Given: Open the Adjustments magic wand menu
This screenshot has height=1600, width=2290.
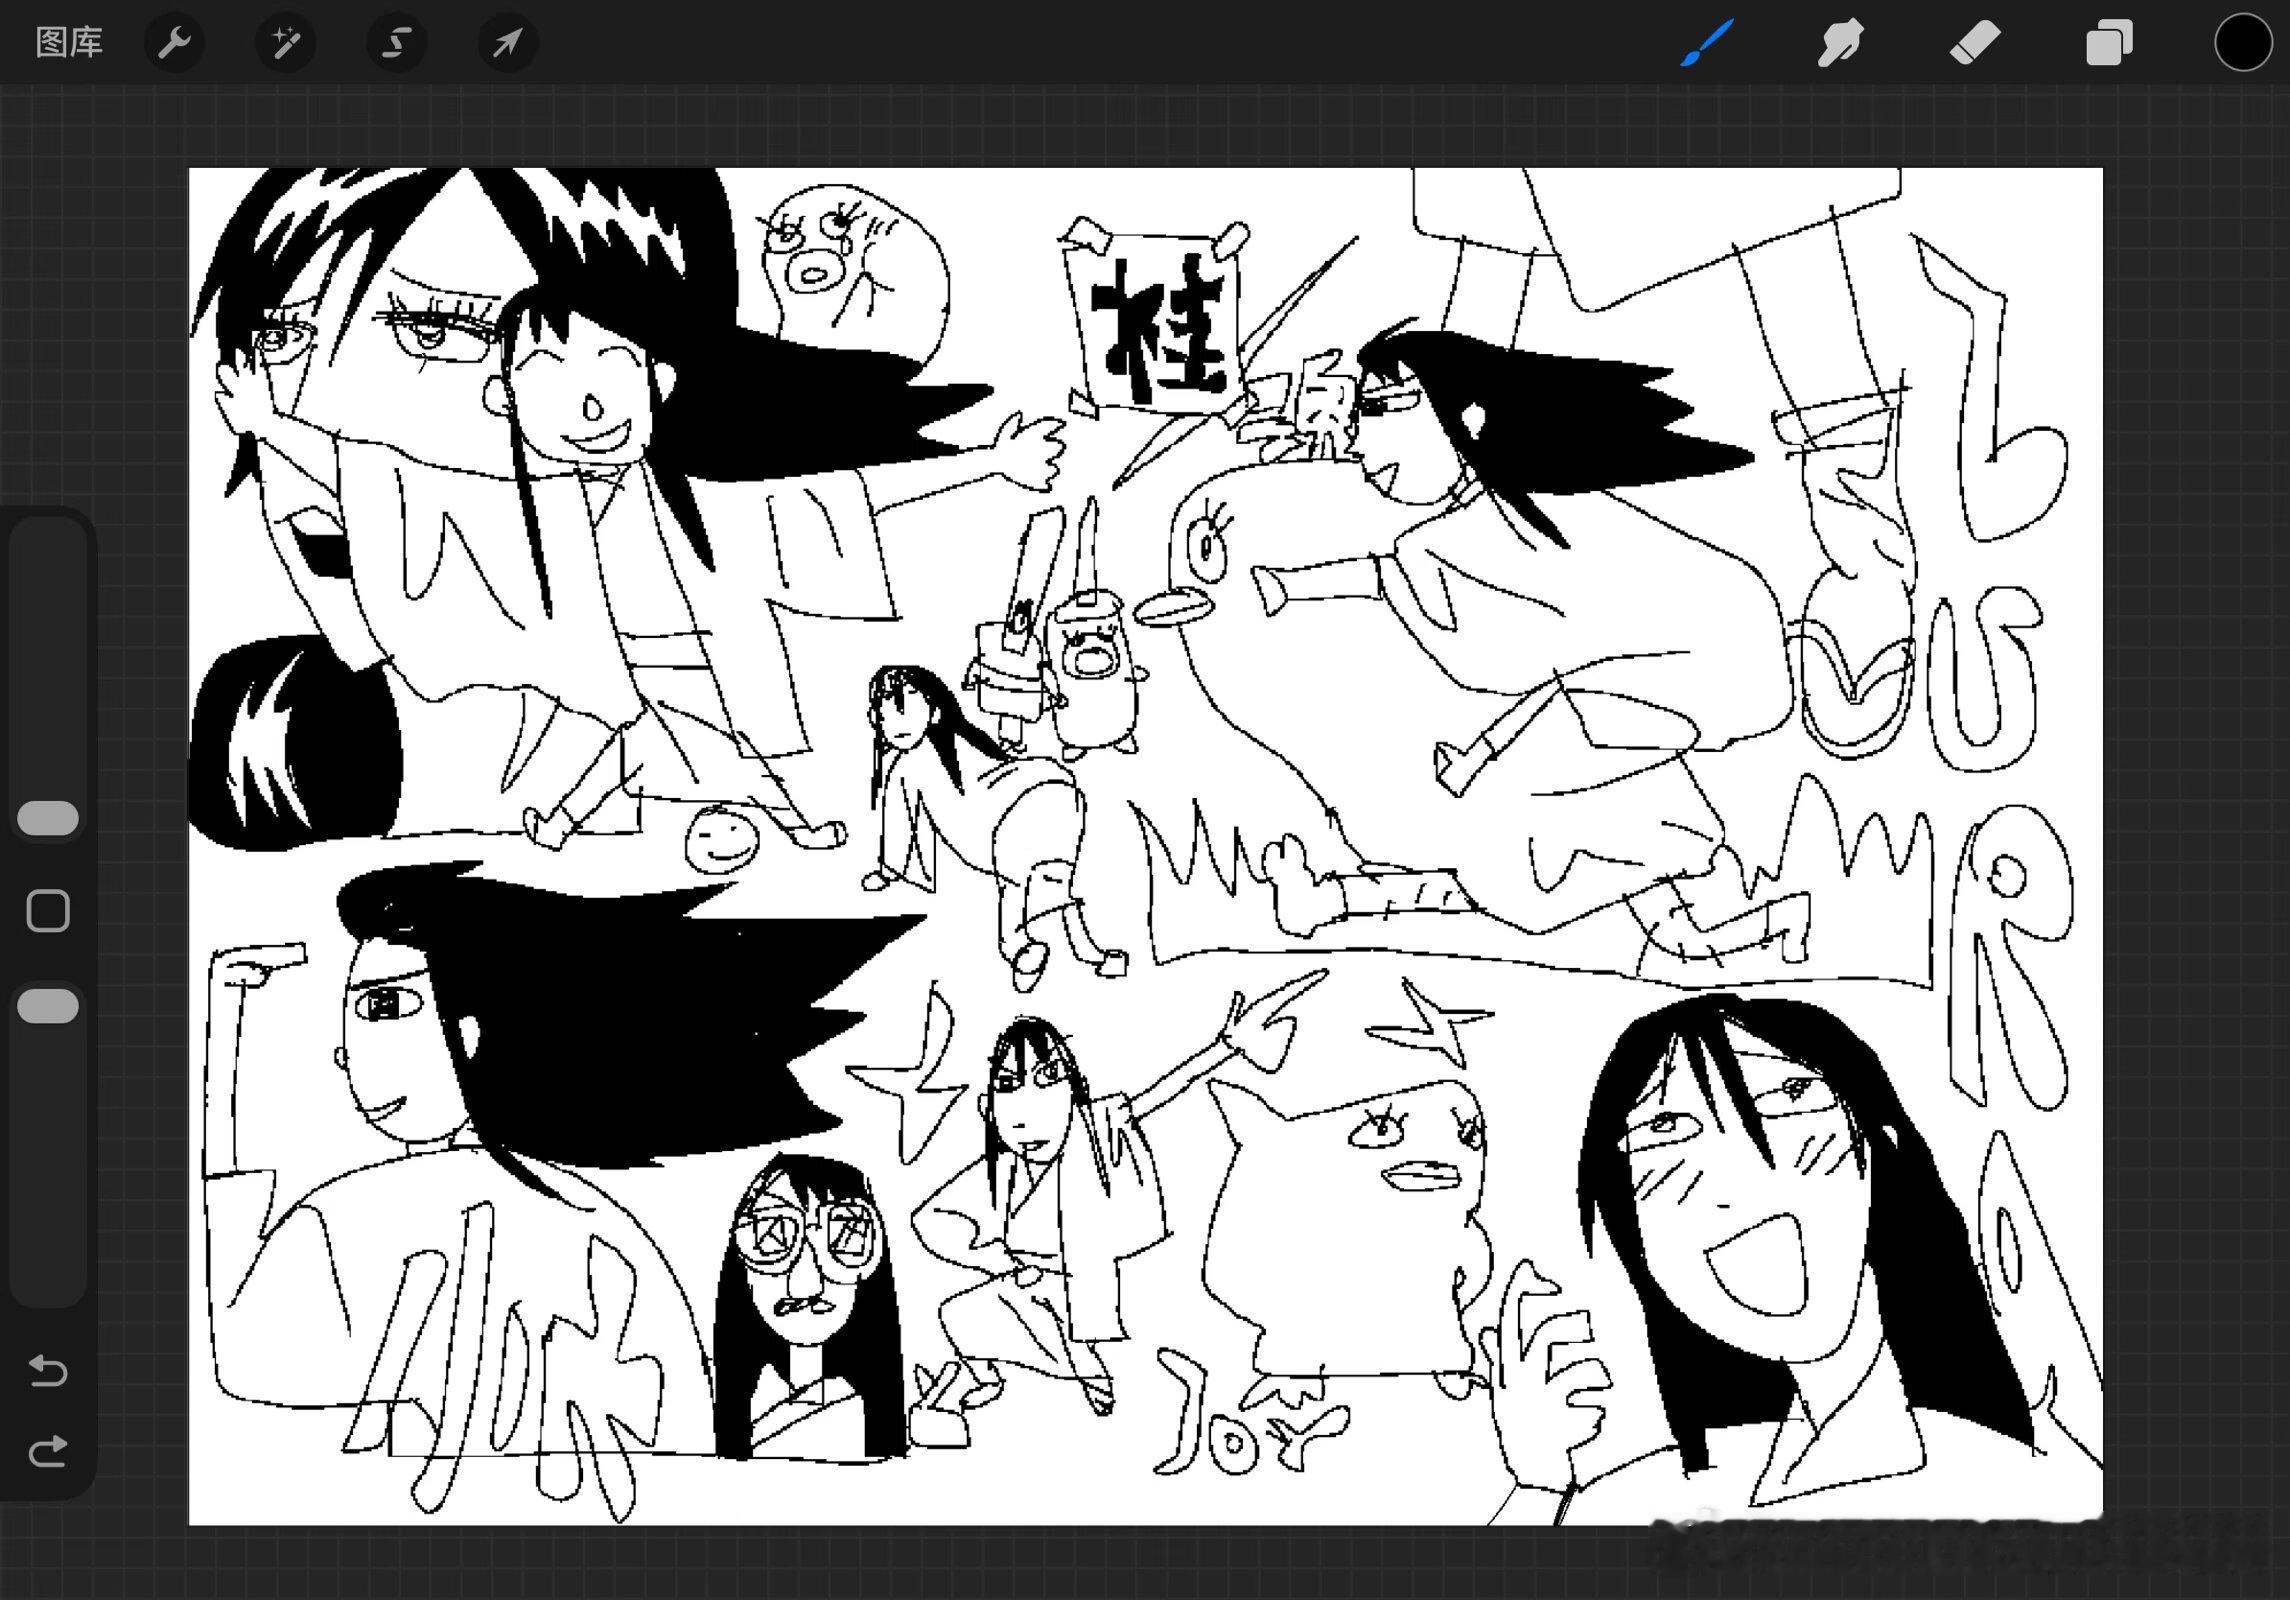Looking at the screenshot, I should [x=286, y=43].
